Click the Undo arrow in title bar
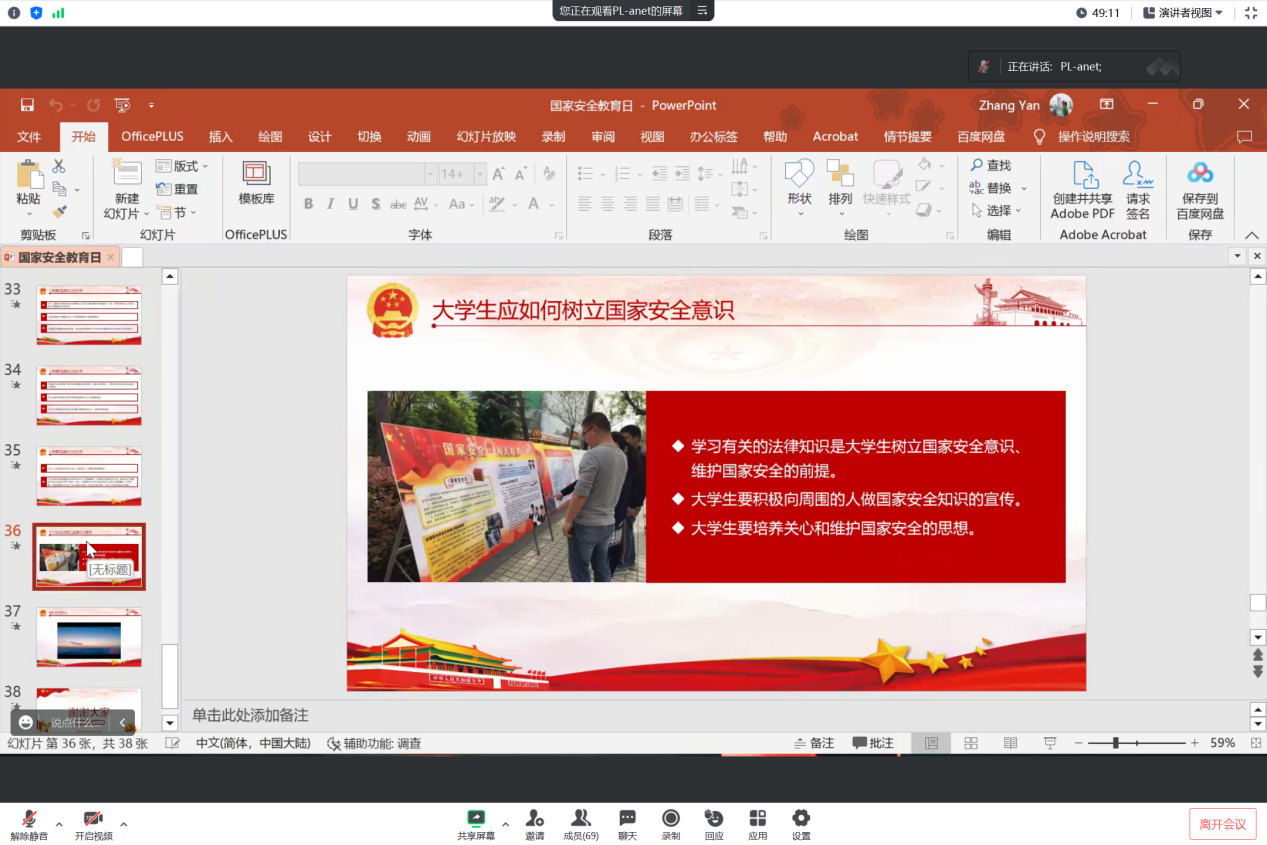The height and width of the screenshot is (845, 1267). [56, 105]
